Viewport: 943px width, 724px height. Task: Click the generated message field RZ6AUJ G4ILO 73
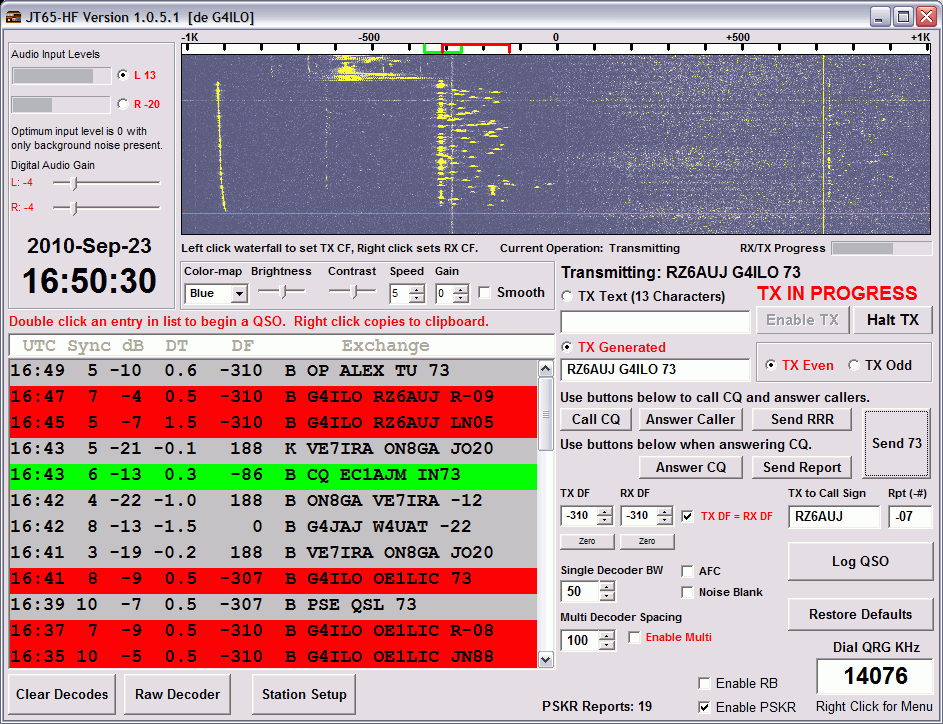656,369
